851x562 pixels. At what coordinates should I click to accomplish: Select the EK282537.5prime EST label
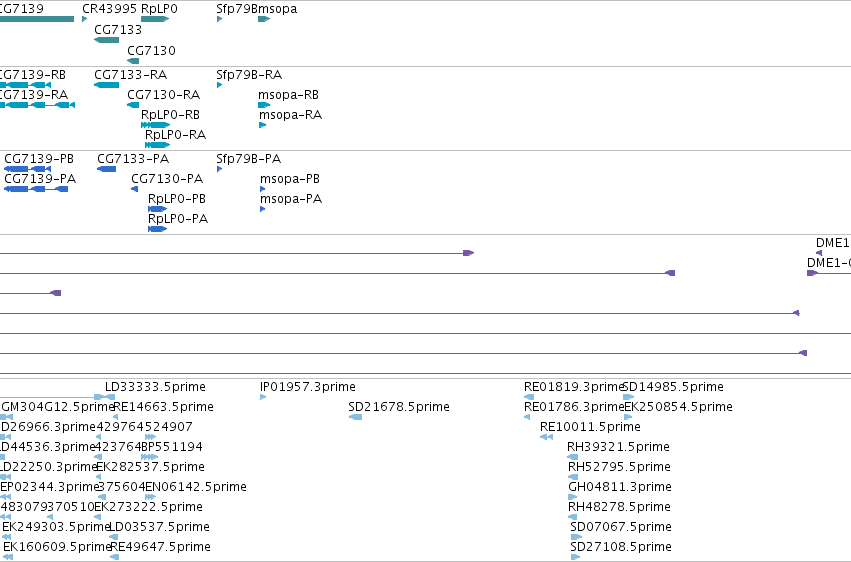tap(150, 467)
